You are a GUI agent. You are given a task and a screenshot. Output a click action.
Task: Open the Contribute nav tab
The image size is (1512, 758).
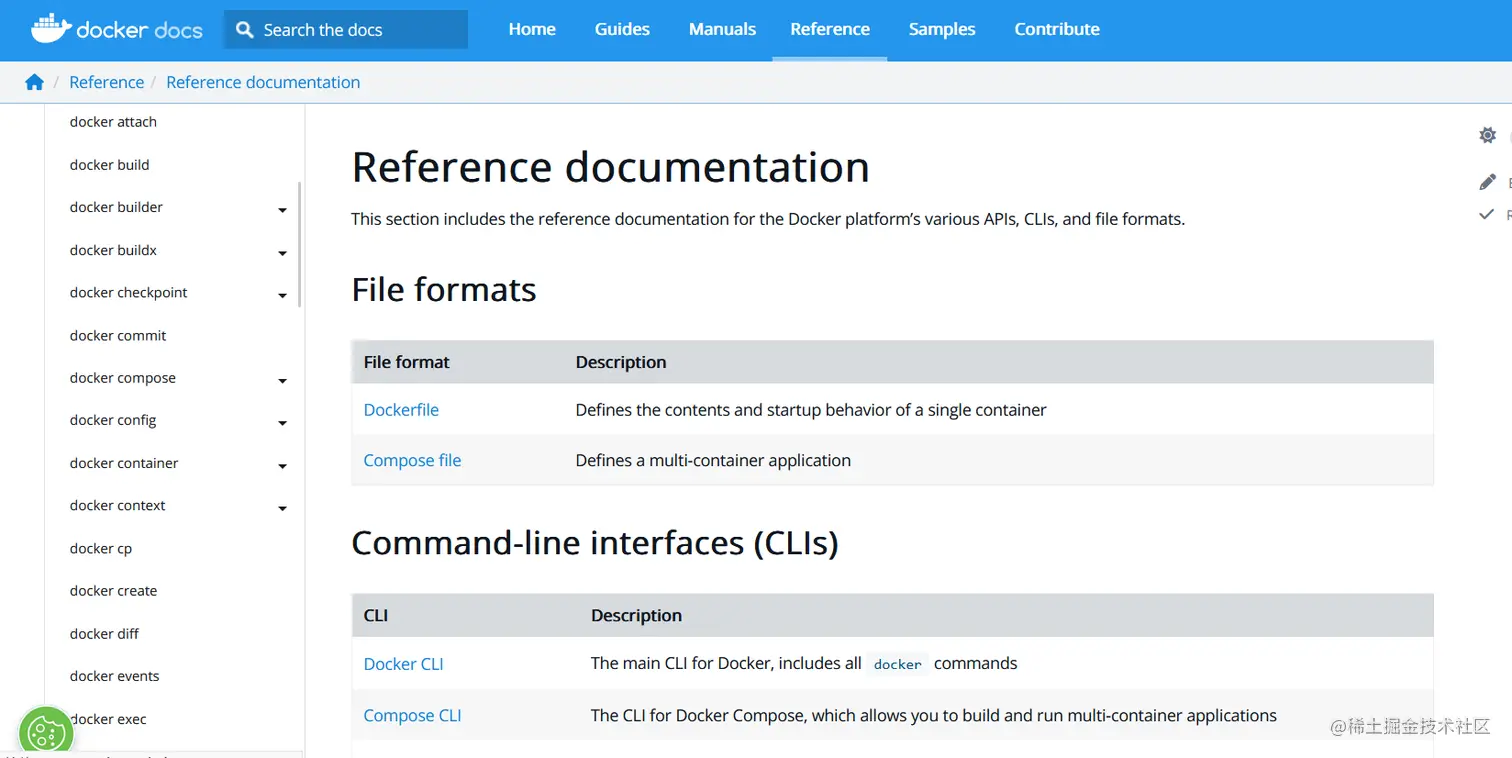click(1057, 30)
